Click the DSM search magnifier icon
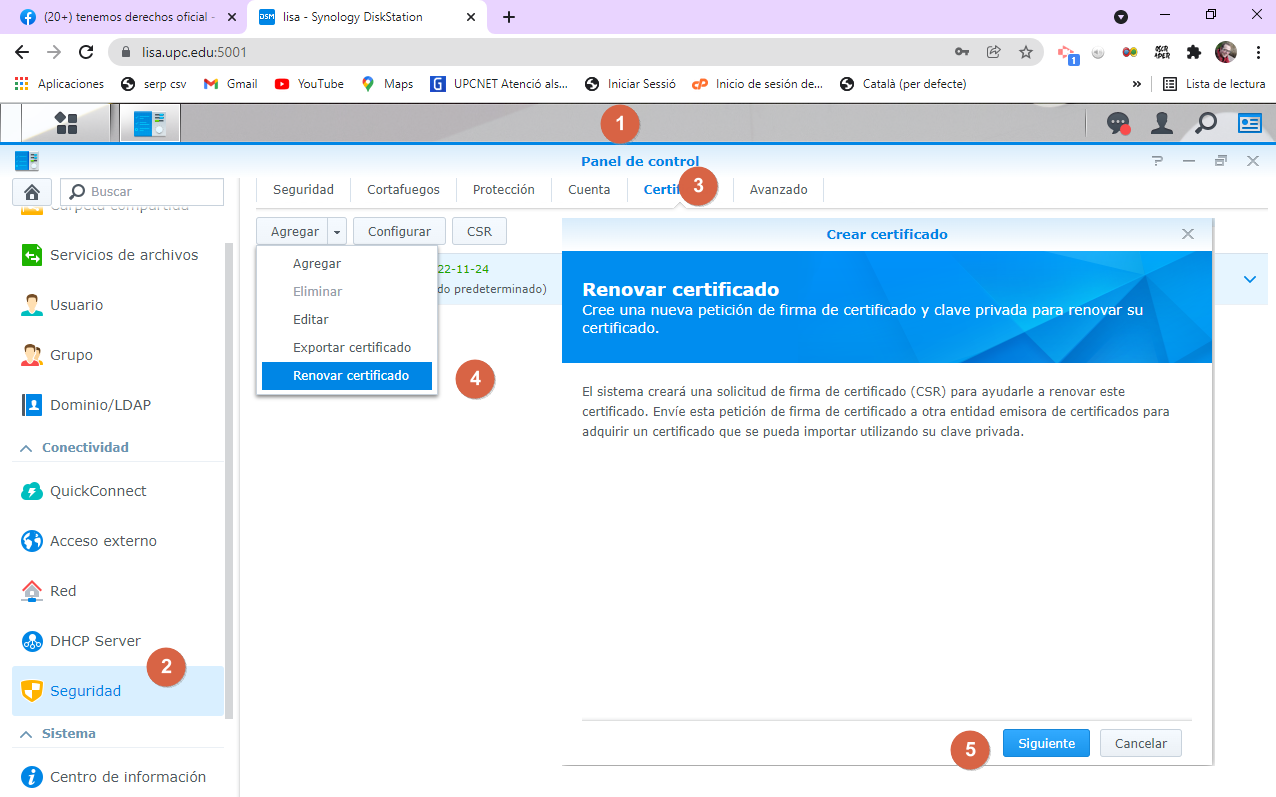The height and width of the screenshot is (797, 1276). [1206, 123]
